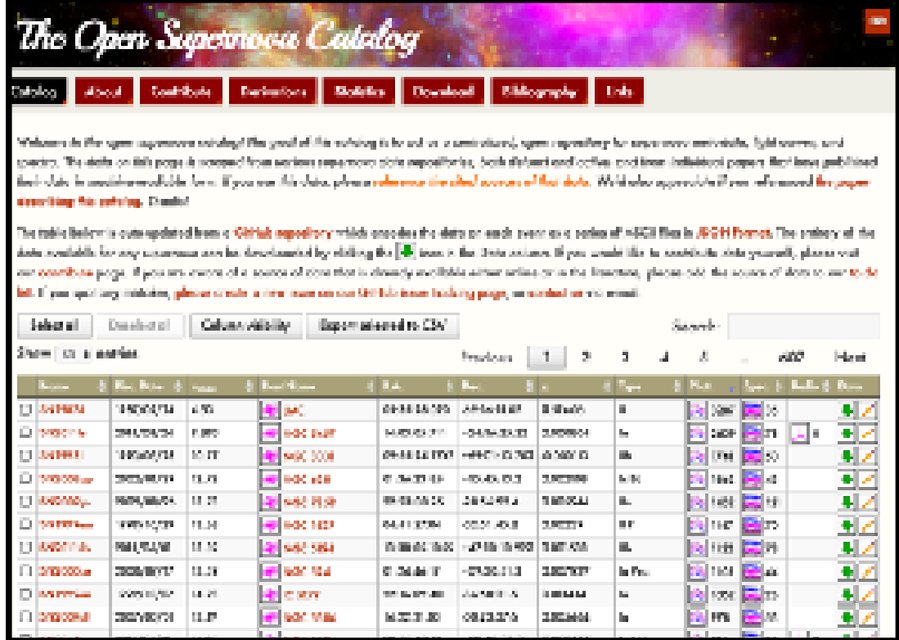Open the Show entries count dropdown
Image resolution: width=899 pixels, height=640 pixels.
72,355
